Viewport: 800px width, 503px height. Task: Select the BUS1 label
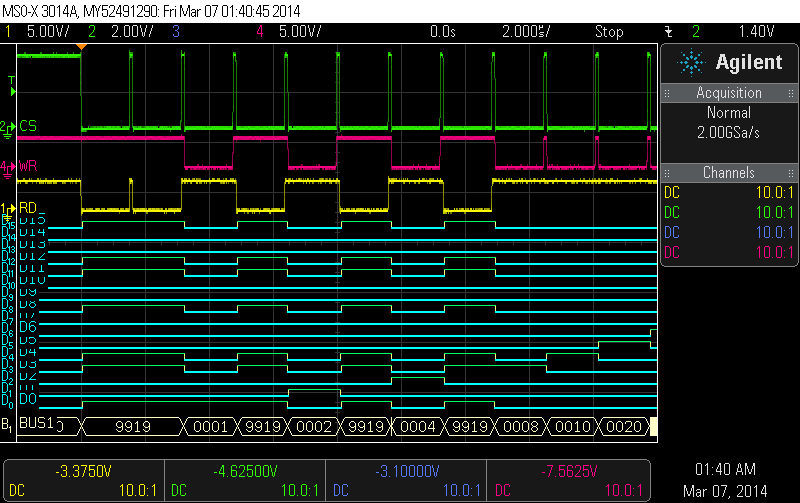[36, 423]
